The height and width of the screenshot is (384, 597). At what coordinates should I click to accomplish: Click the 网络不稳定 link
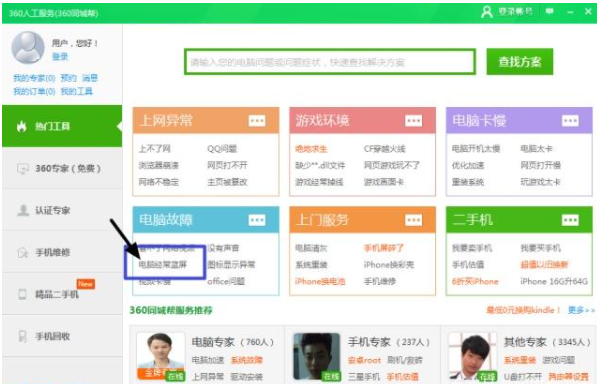tap(158, 182)
